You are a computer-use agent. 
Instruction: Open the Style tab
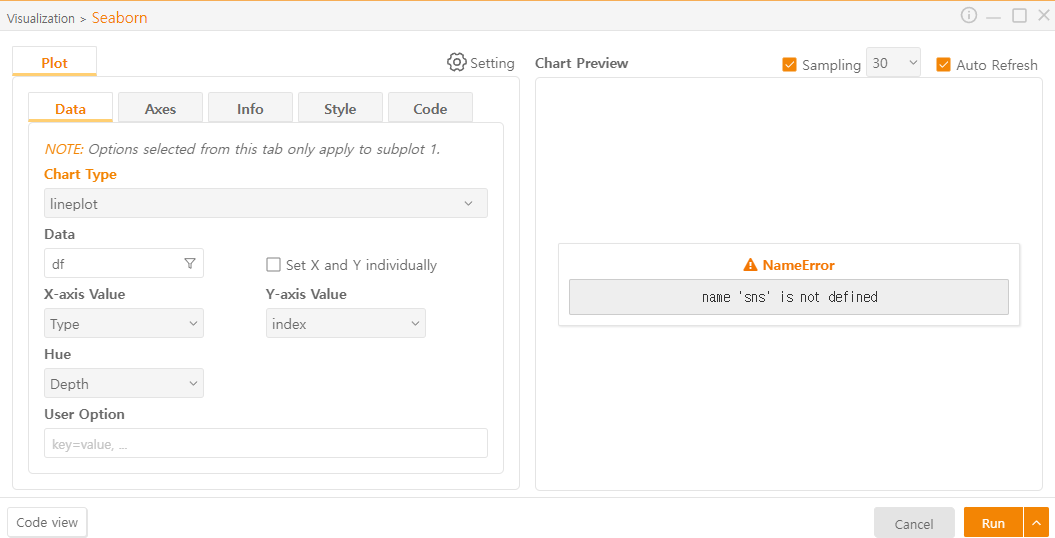340,109
